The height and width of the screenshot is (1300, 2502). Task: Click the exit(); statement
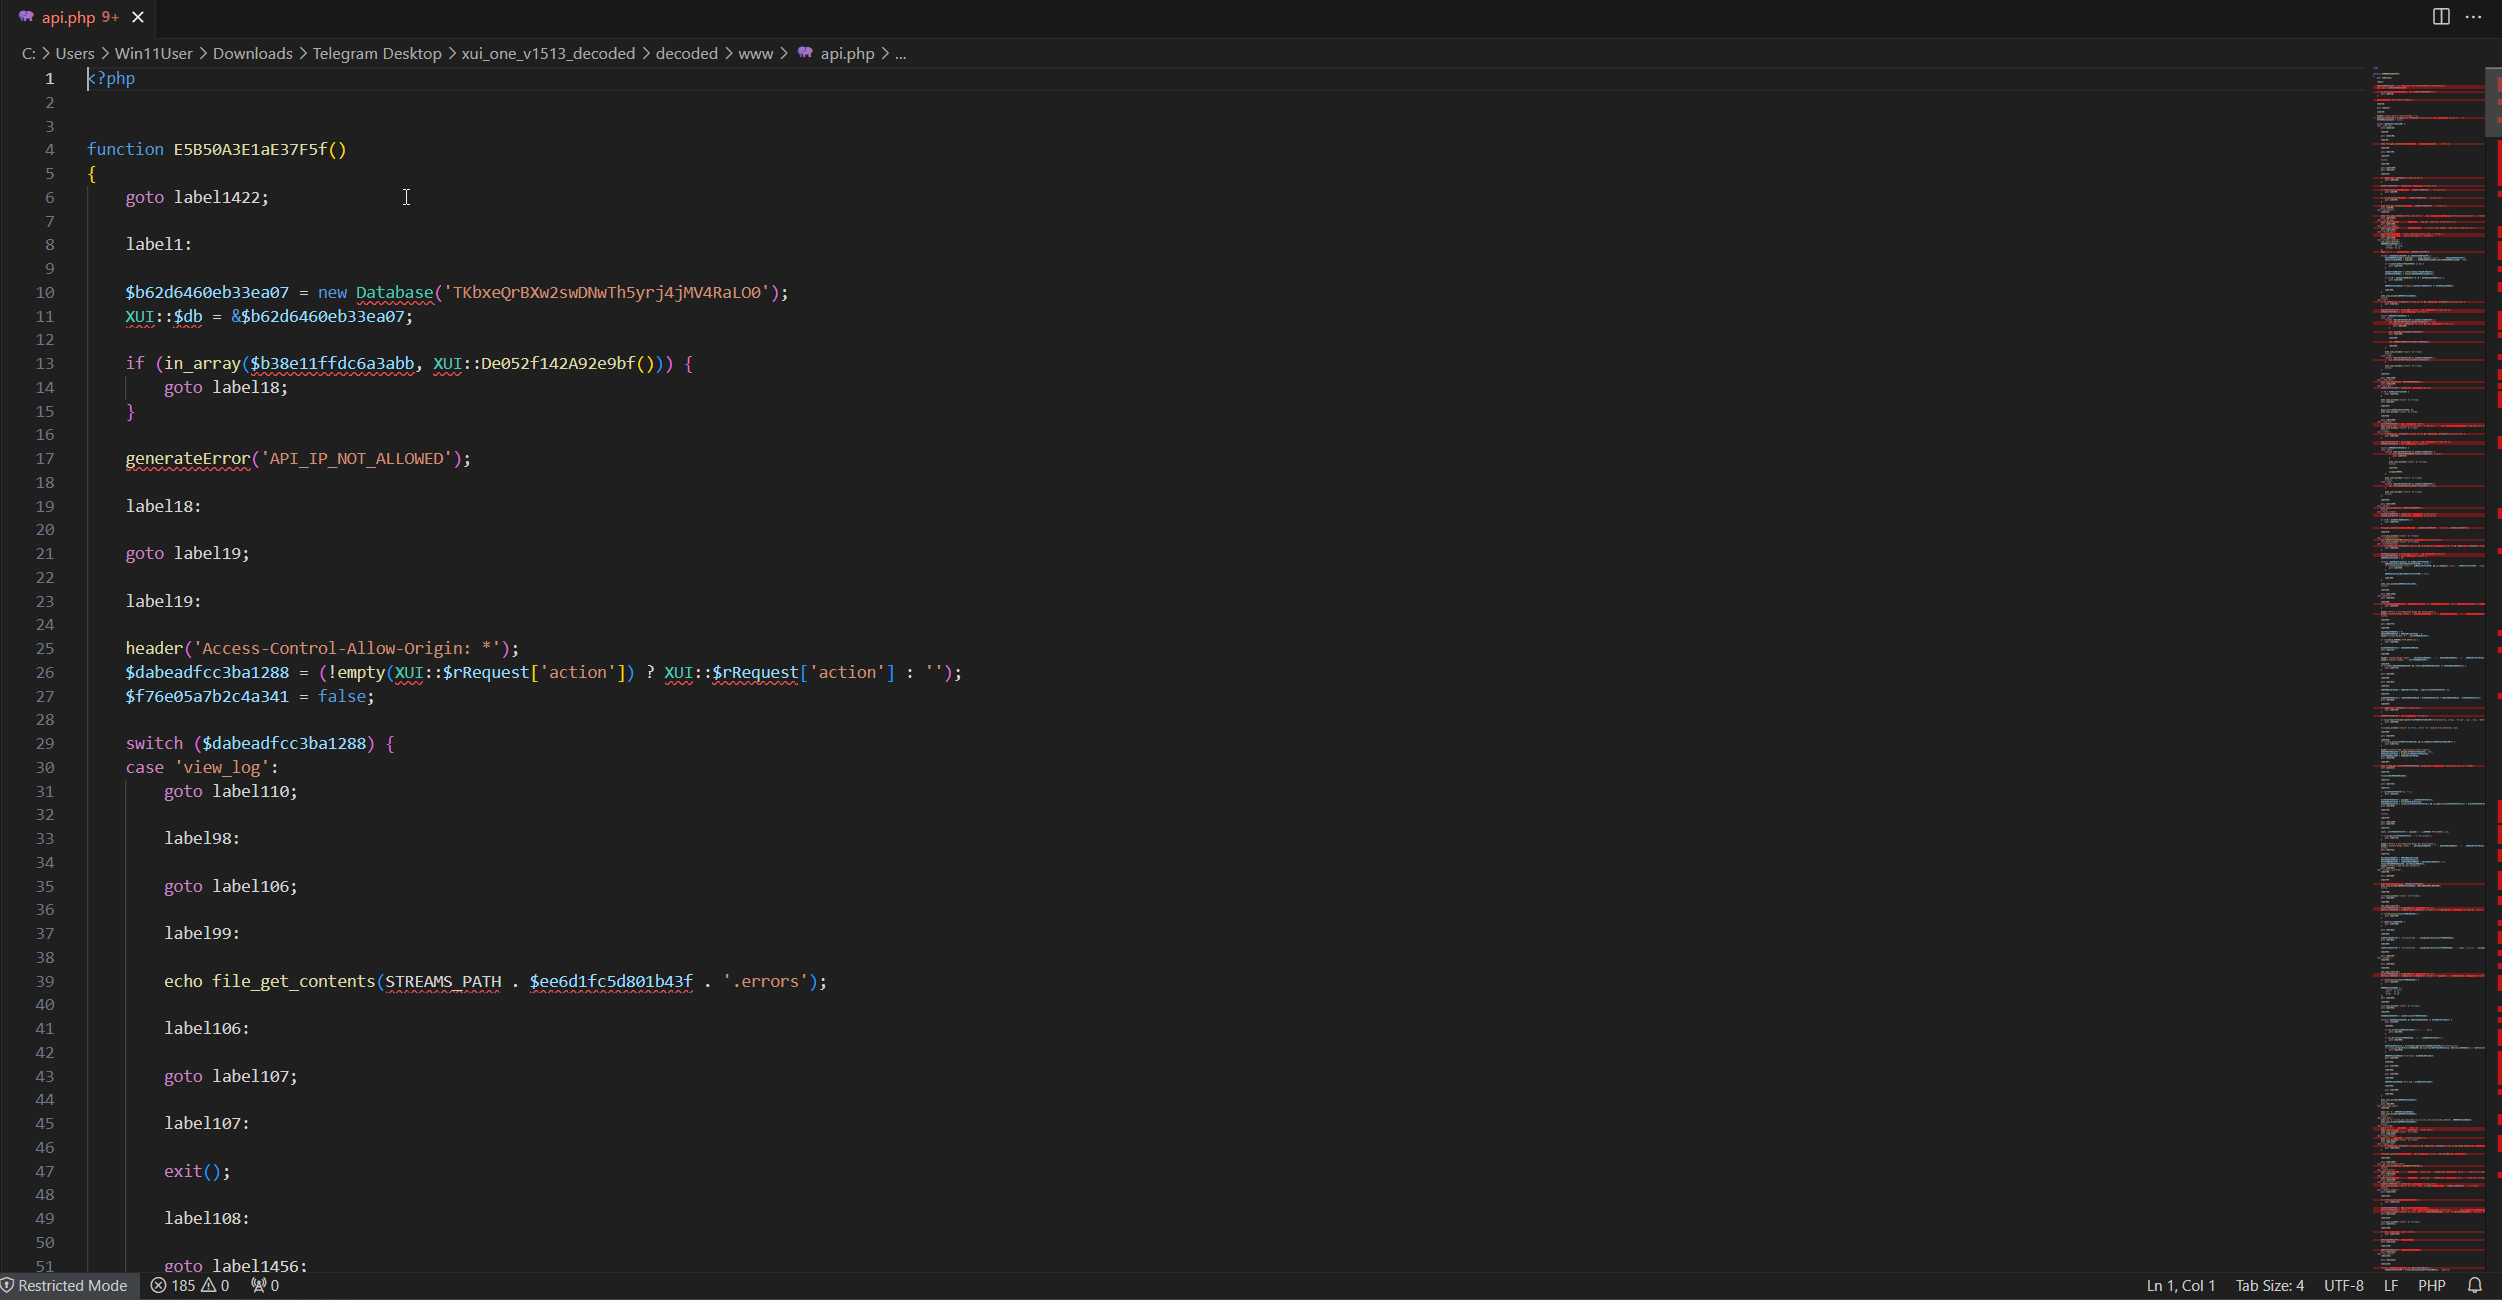tap(197, 1171)
